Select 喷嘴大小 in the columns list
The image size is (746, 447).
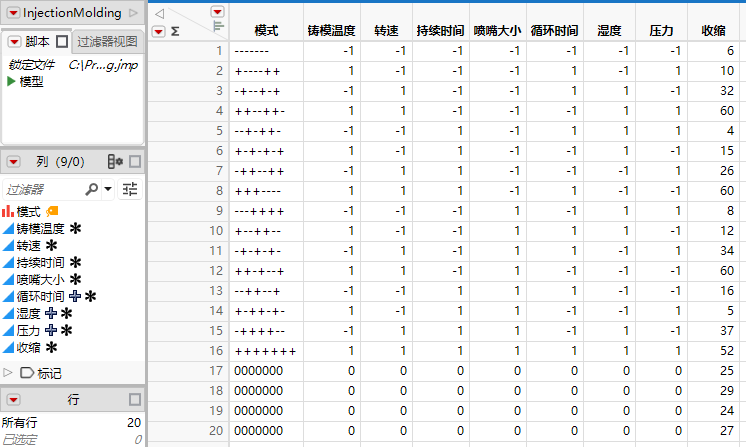40,280
